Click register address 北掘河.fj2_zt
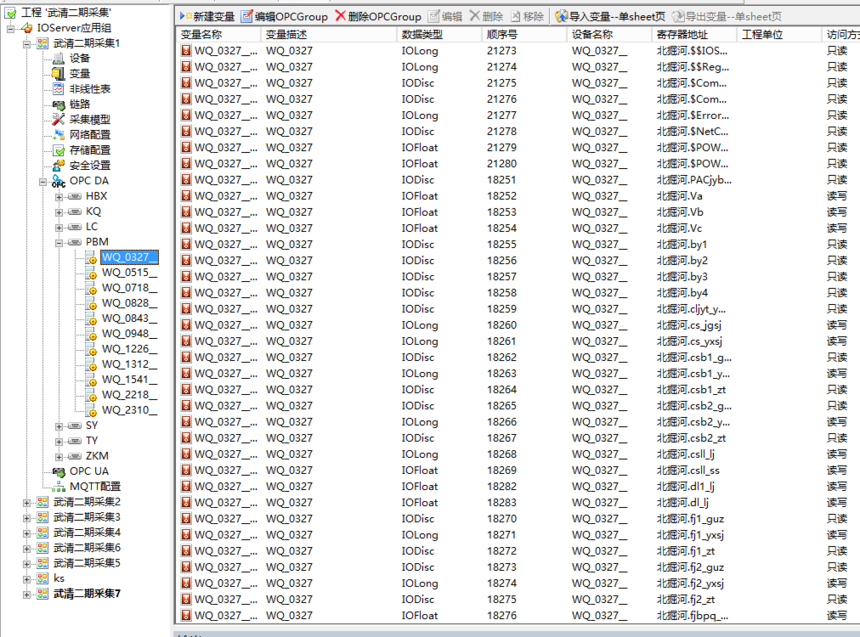860x637 pixels. pos(686,600)
